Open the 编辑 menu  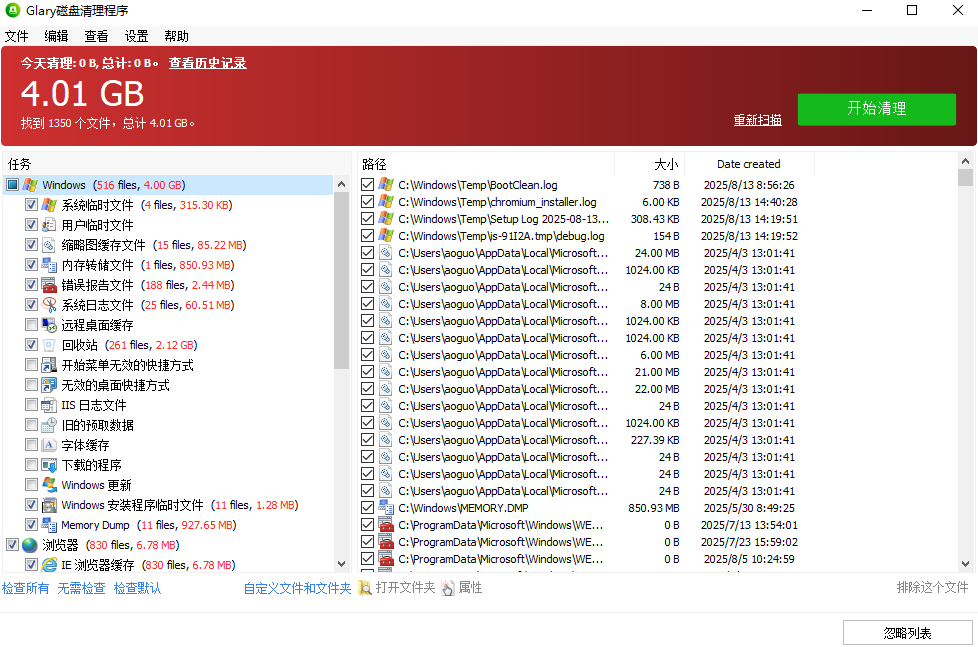click(x=56, y=36)
